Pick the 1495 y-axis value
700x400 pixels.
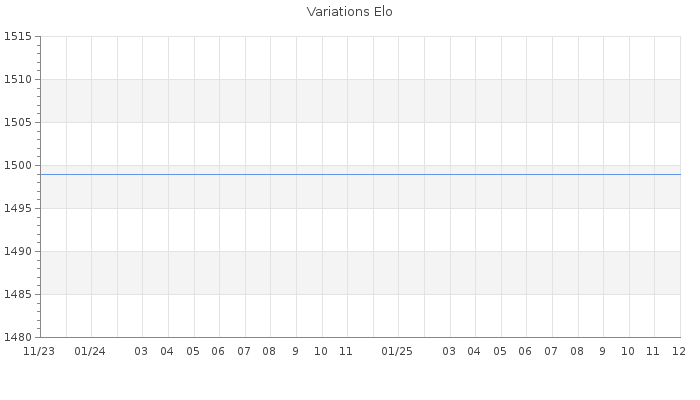[x=18, y=209]
